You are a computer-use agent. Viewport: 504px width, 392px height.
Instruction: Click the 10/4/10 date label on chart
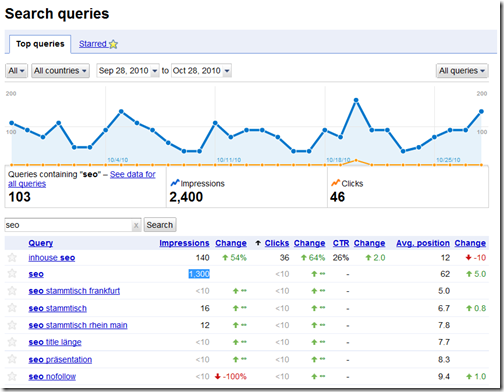[x=118, y=160]
